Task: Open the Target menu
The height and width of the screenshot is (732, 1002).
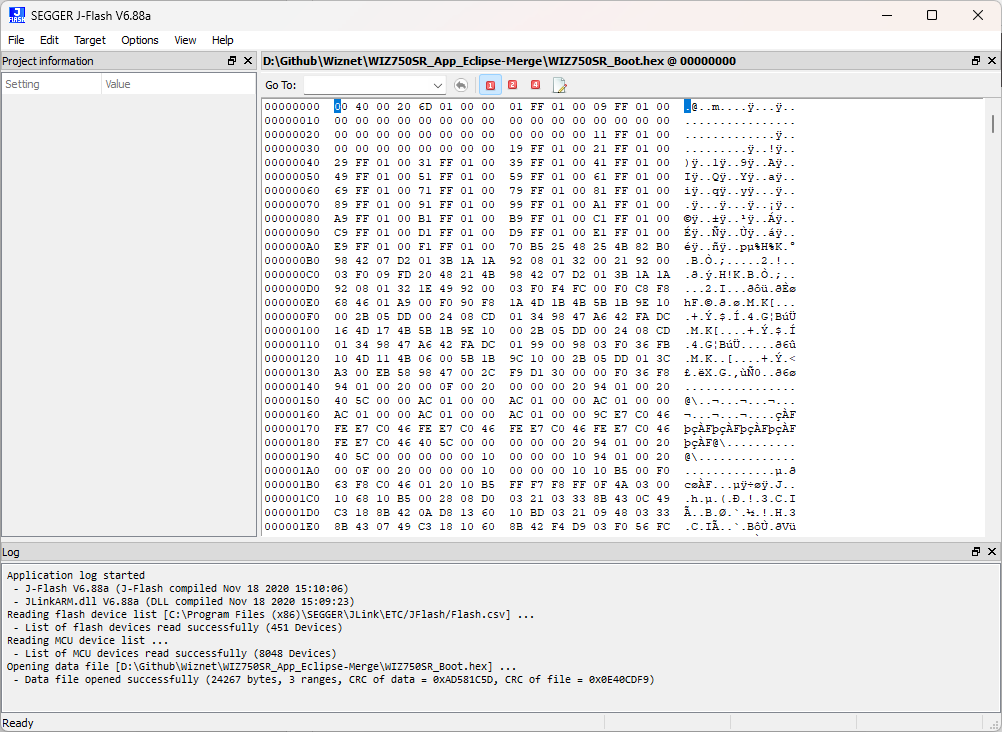Action: pyautogui.click(x=90, y=40)
